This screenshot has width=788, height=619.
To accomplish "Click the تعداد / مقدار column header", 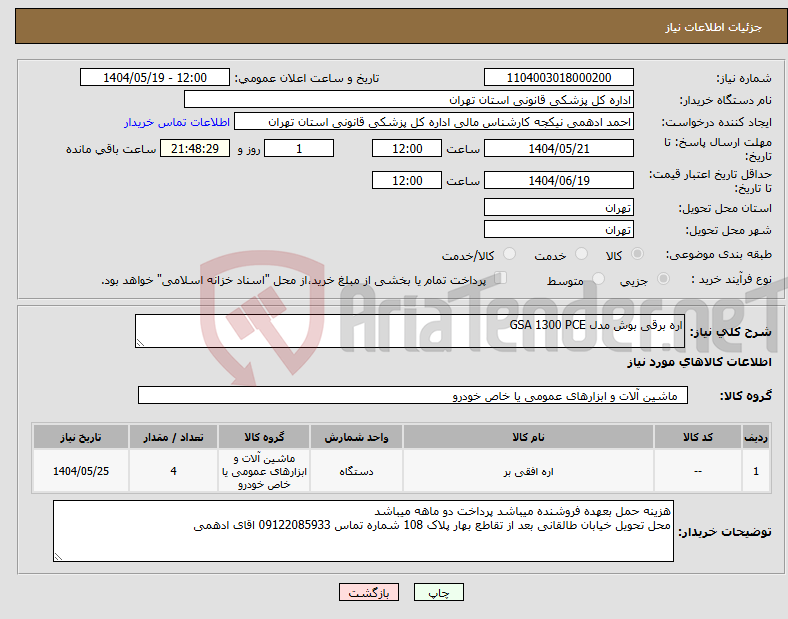I will 173,437.
